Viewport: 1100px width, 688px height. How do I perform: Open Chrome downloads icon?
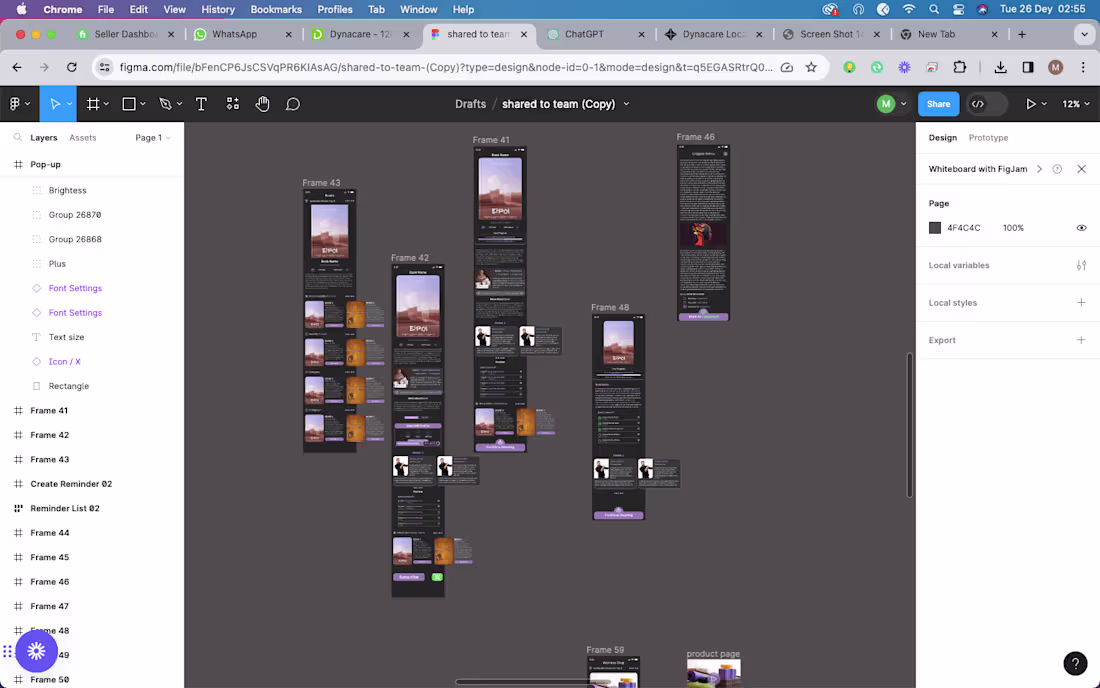(x=1000, y=67)
